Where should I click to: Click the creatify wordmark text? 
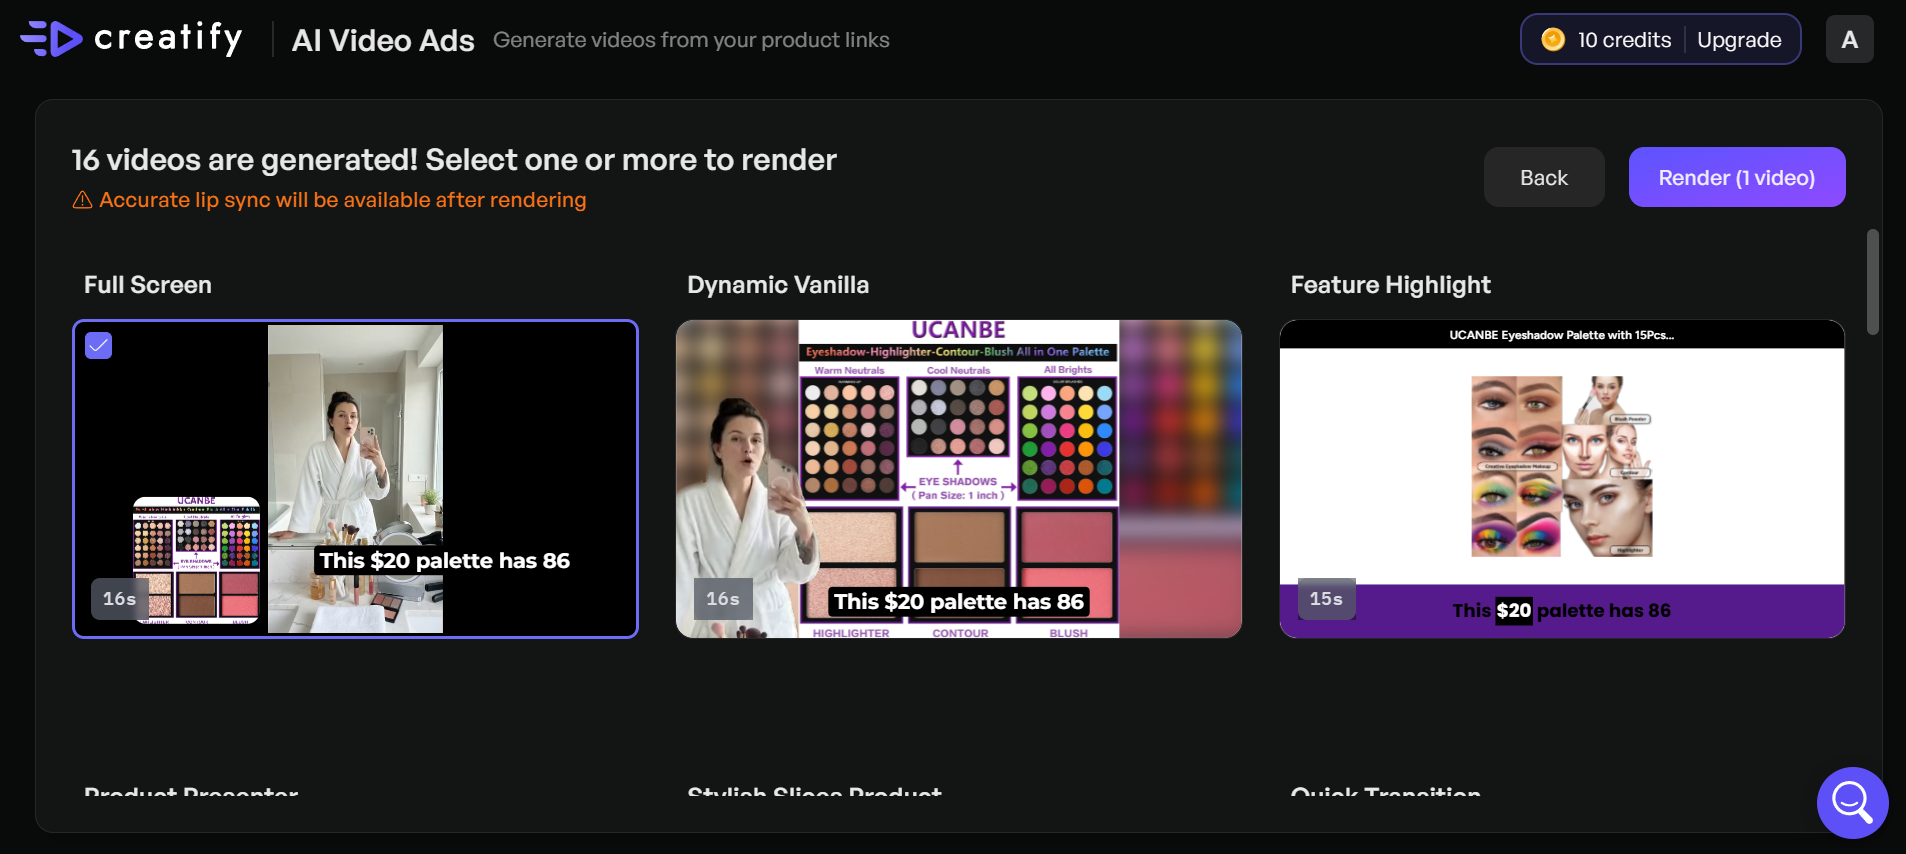(x=168, y=38)
